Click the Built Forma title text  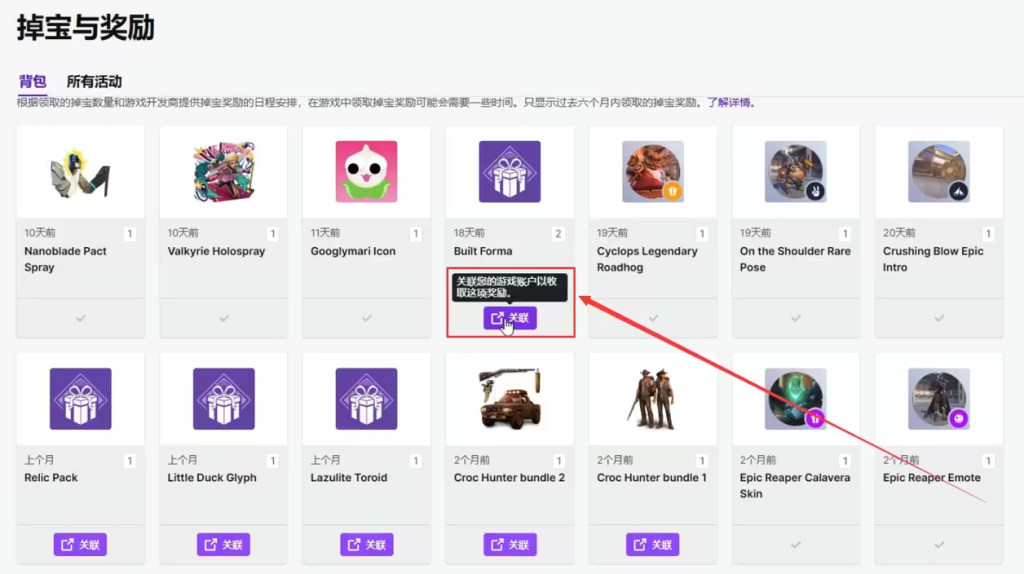(483, 251)
